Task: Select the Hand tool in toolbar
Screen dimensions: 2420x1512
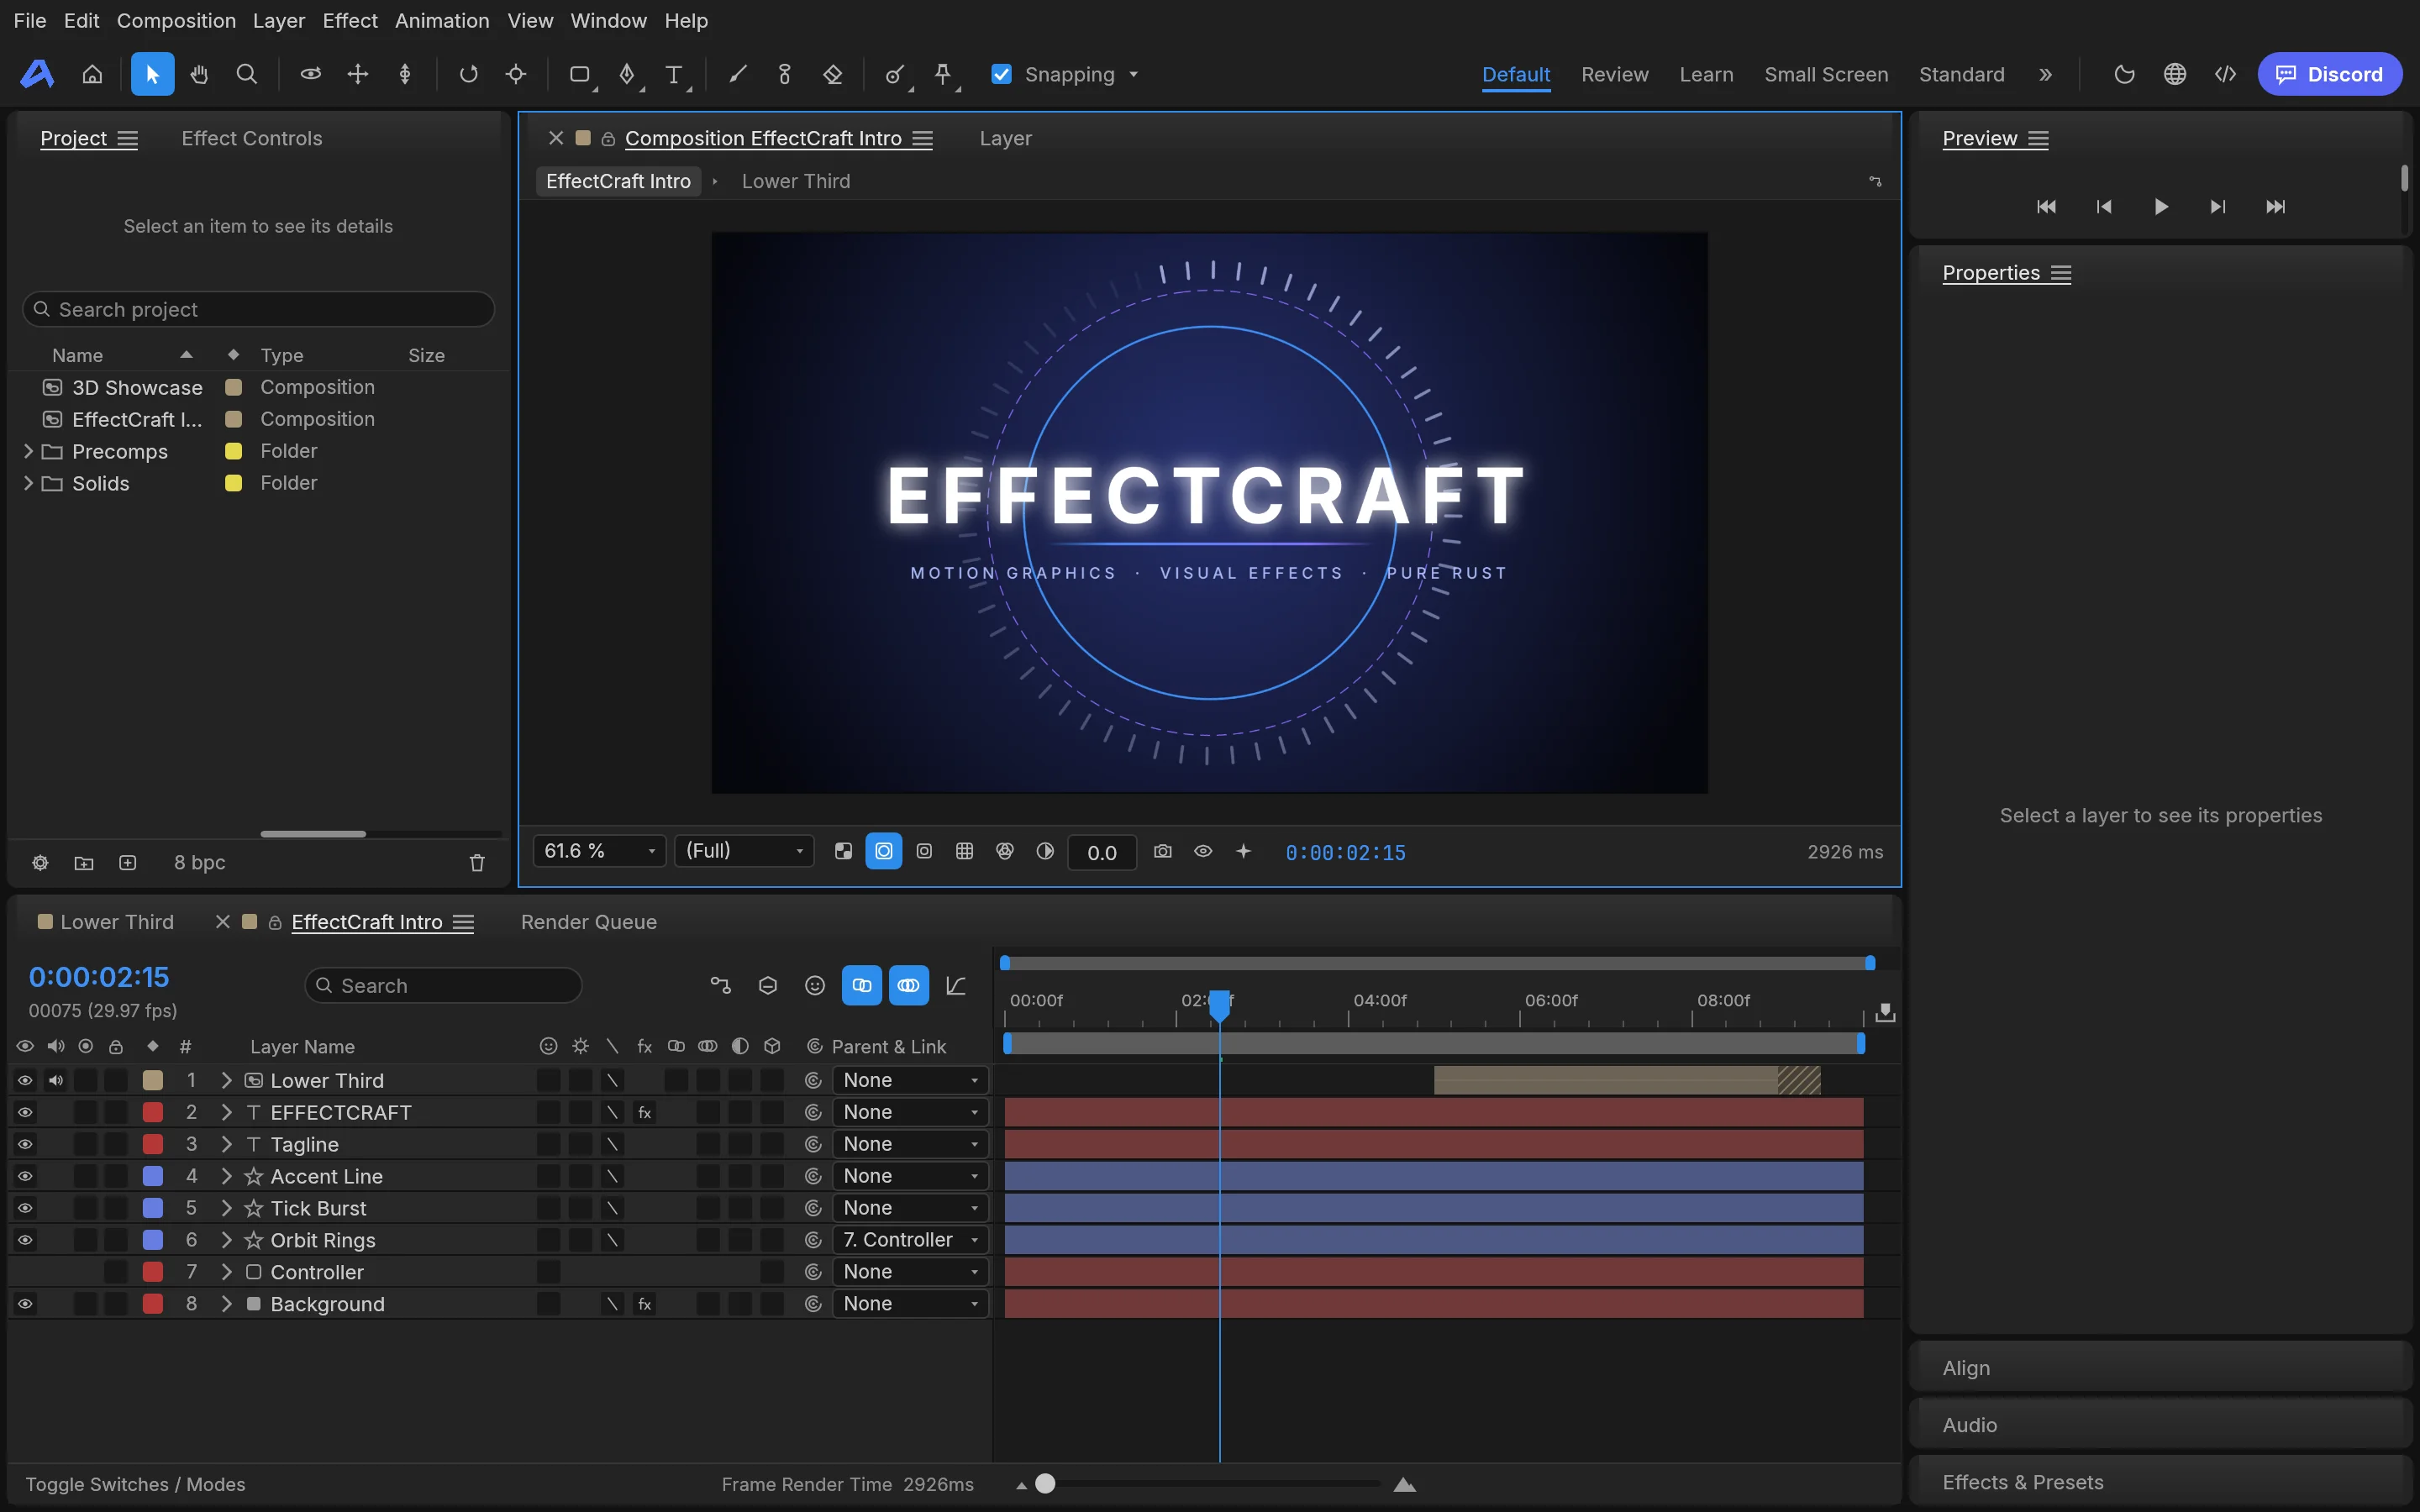Action: [x=199, y=74]
